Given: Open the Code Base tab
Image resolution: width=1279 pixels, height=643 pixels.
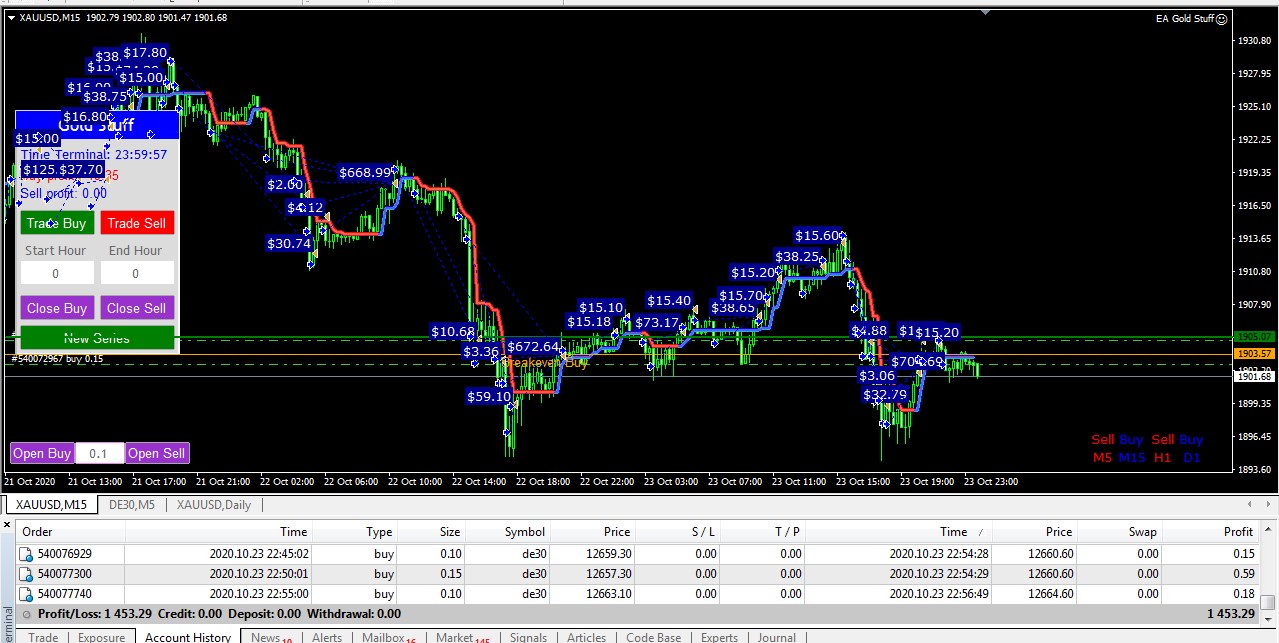Looking at the screenshot, I should pyautogui.click(x=654, y=637).
